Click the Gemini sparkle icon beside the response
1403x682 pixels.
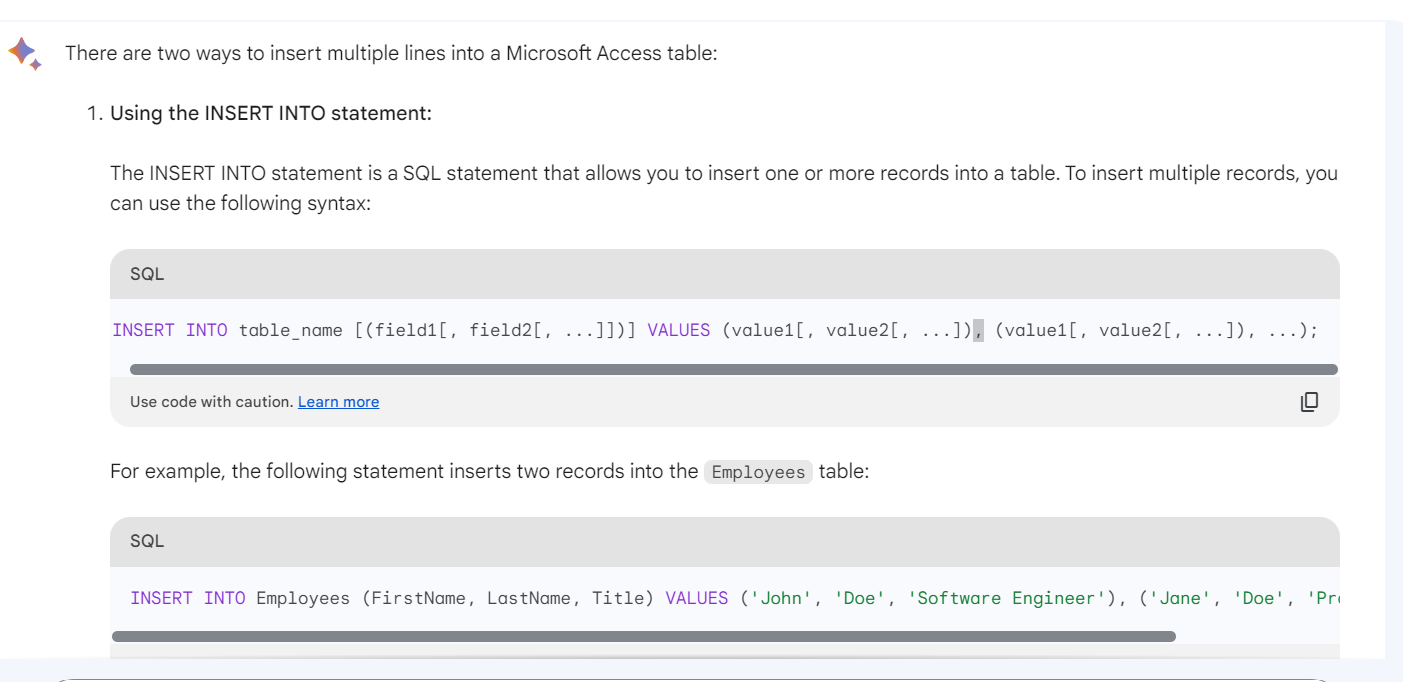tap(25, 53)
